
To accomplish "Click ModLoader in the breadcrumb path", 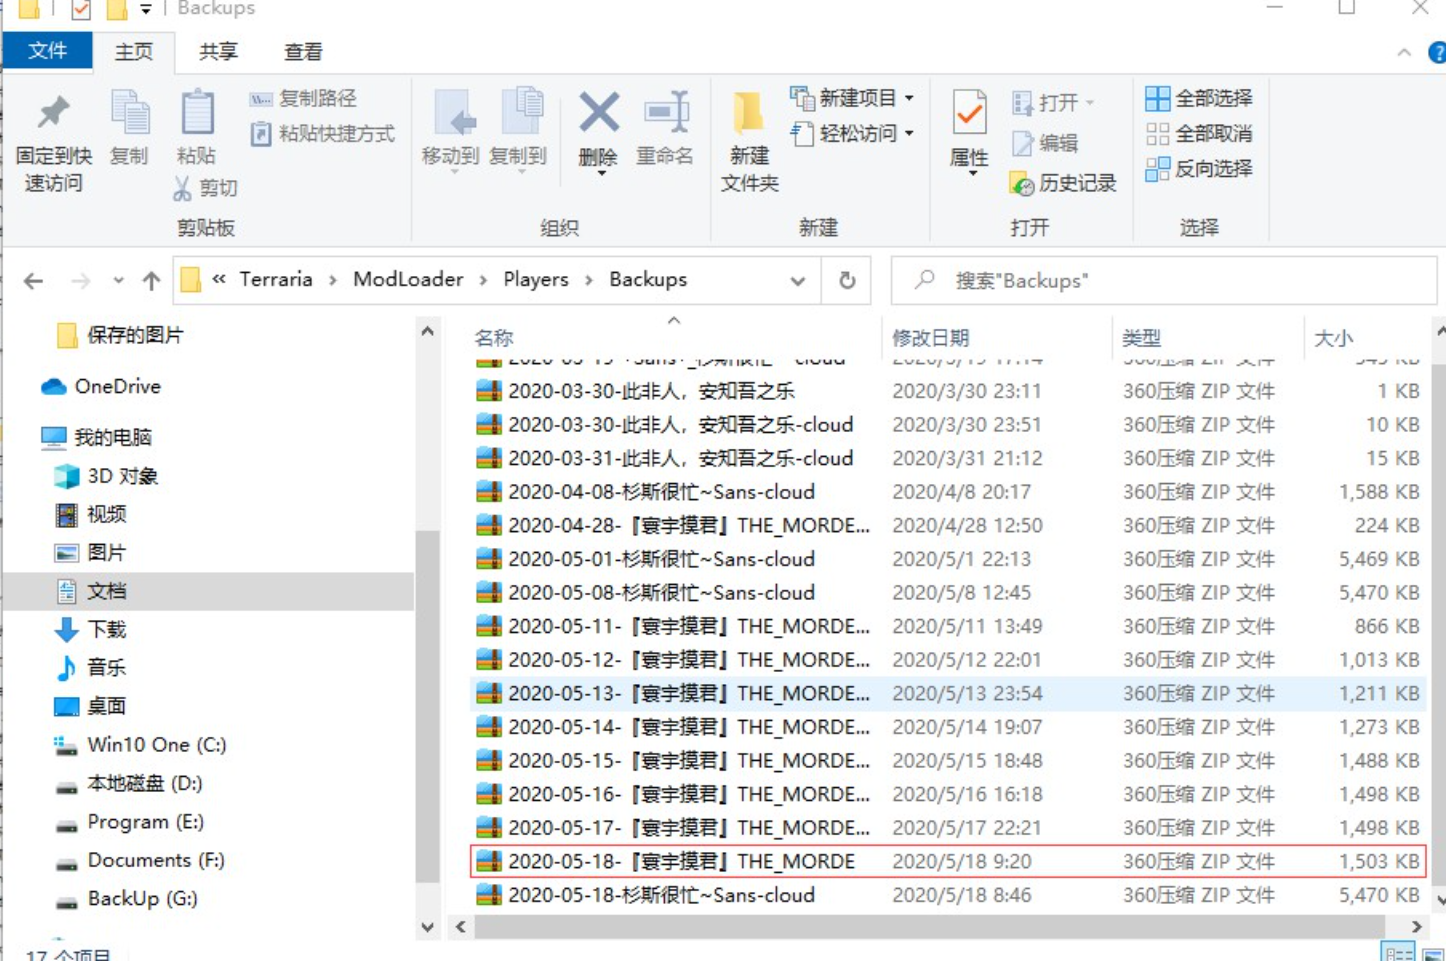I will (x=408, y=280).
